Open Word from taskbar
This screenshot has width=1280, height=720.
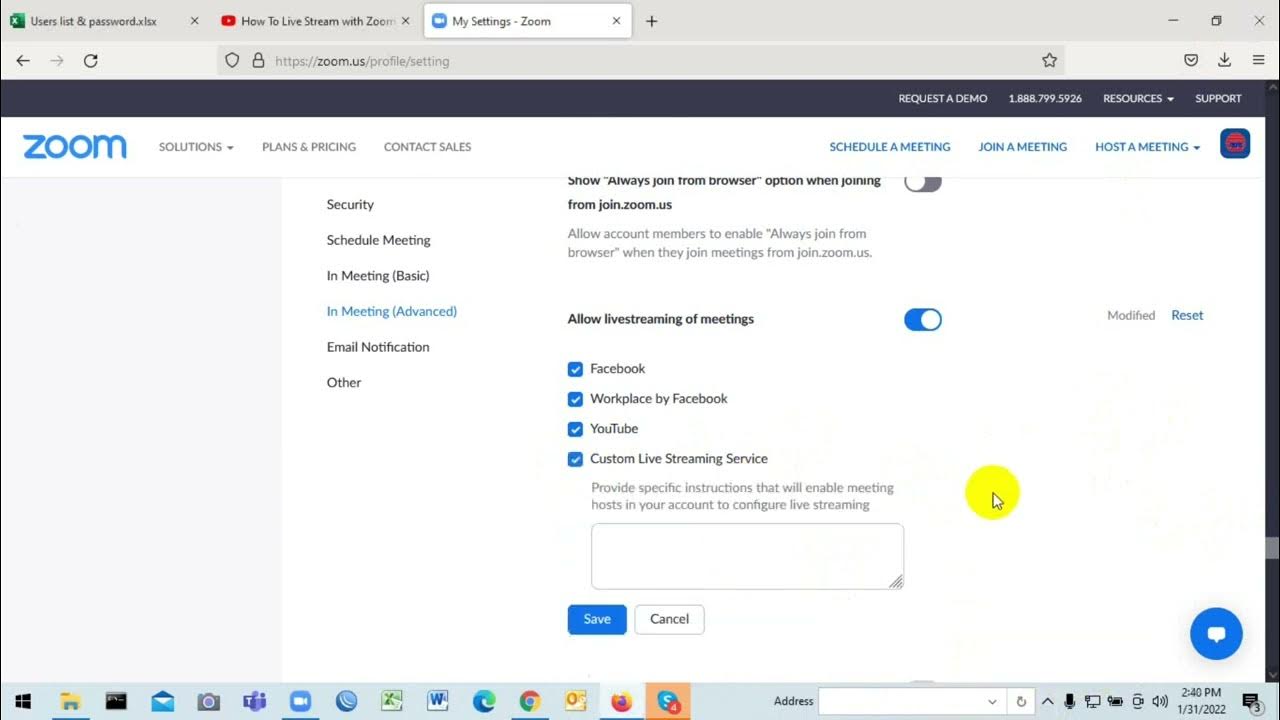tap(438, 701)
